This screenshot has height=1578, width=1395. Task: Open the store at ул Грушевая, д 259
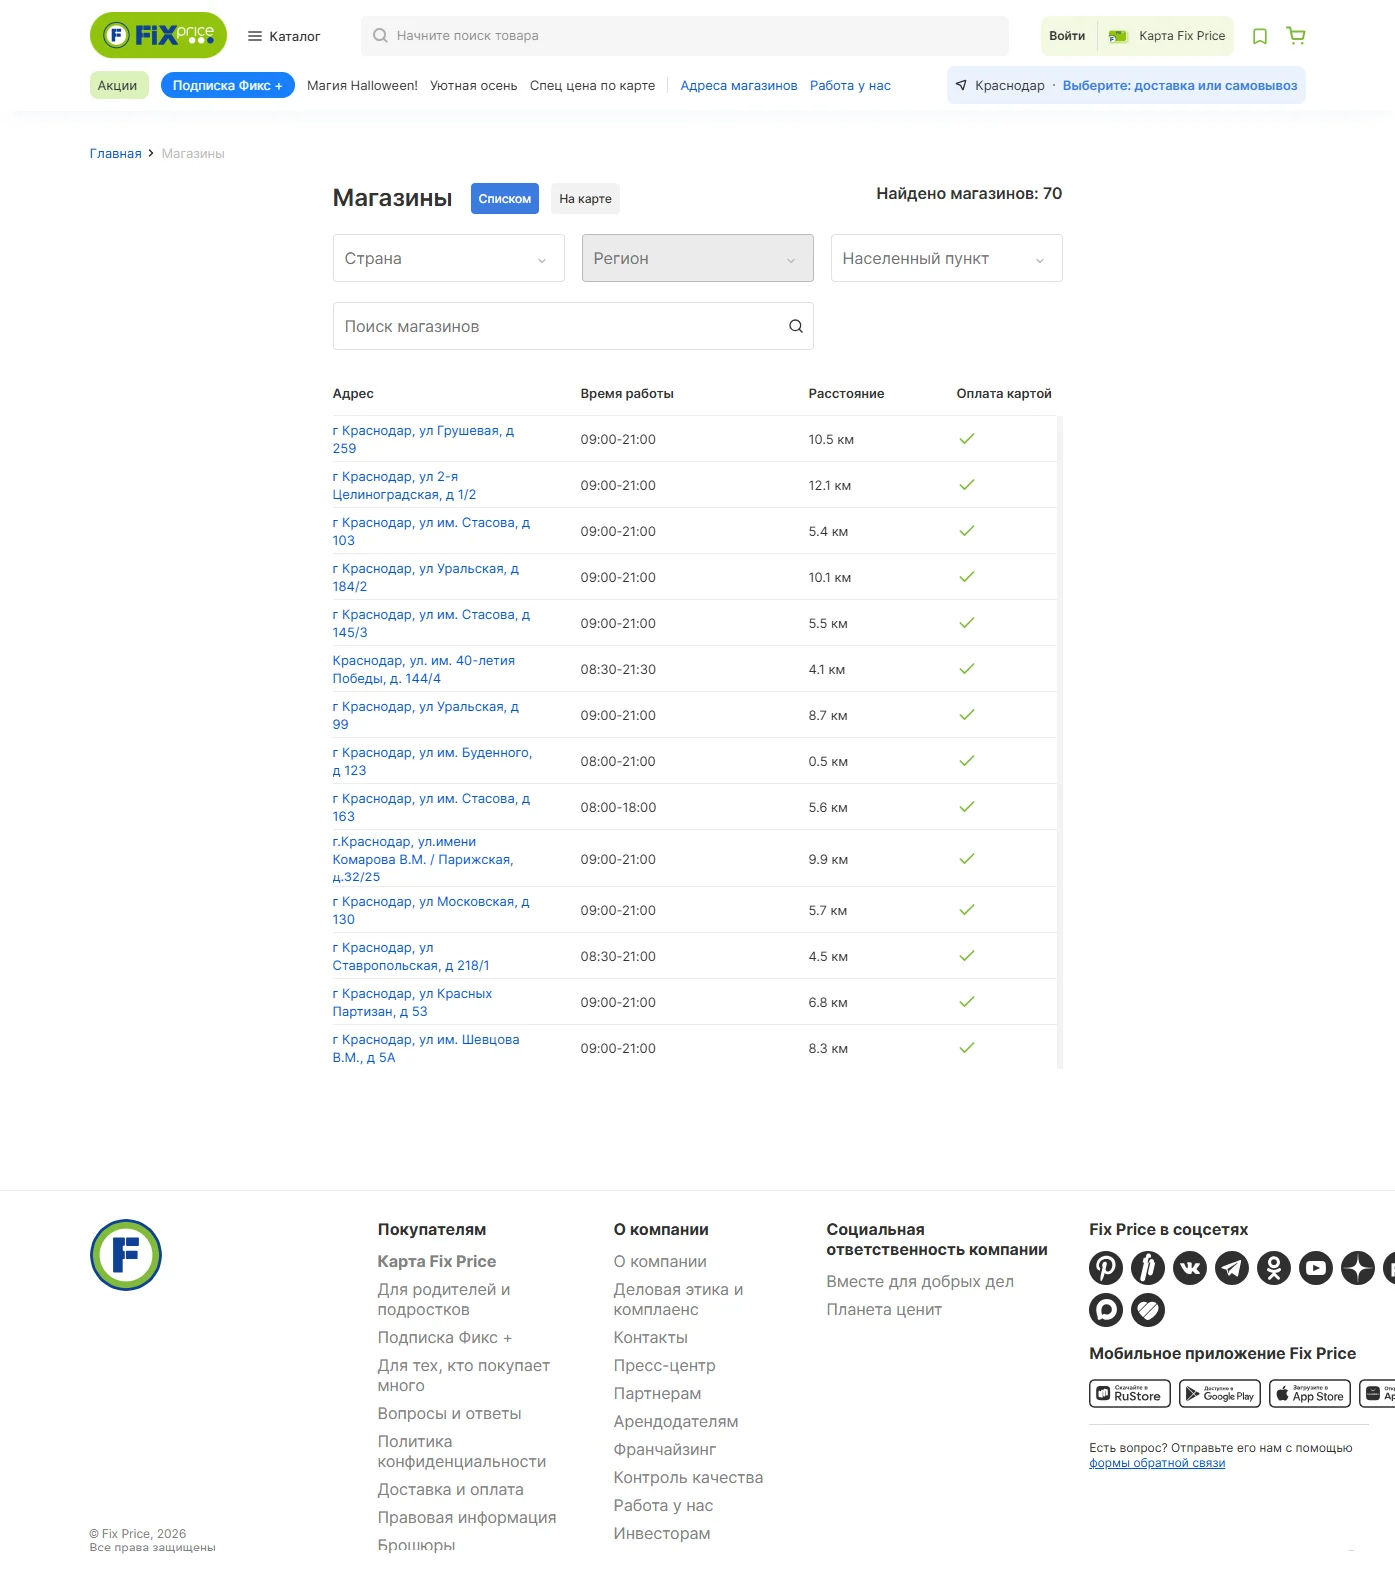point(424,439)
